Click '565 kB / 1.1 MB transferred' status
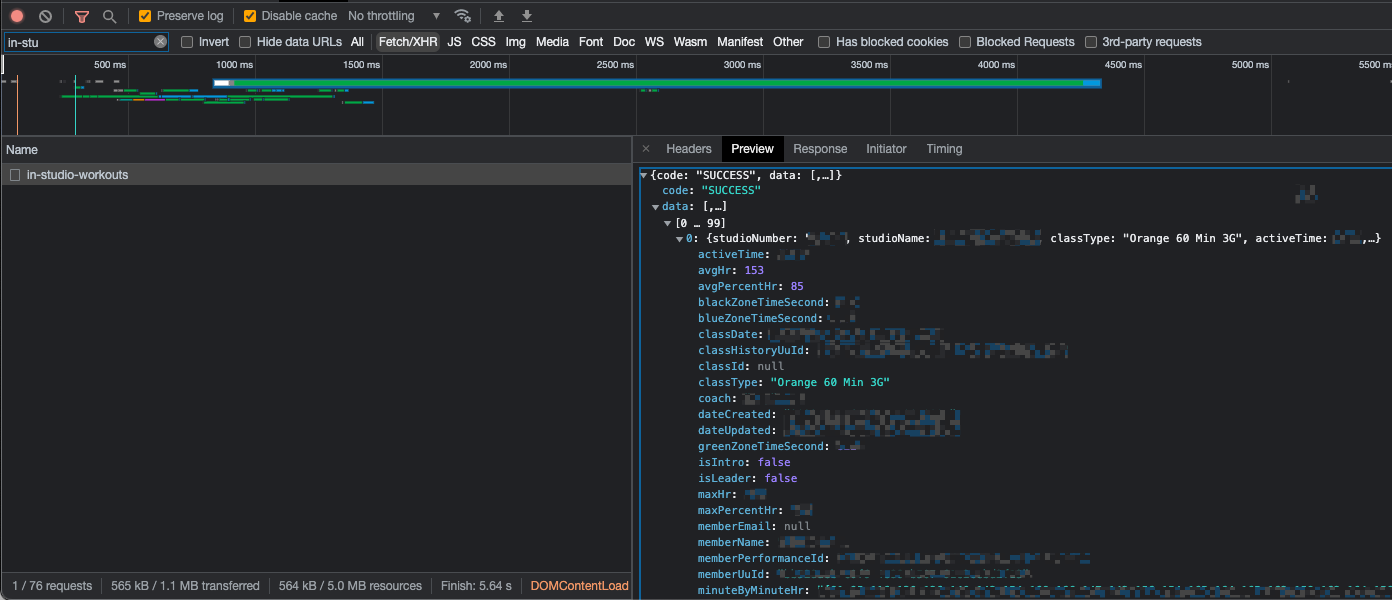The image size is (1392, 600). [185, 586]
